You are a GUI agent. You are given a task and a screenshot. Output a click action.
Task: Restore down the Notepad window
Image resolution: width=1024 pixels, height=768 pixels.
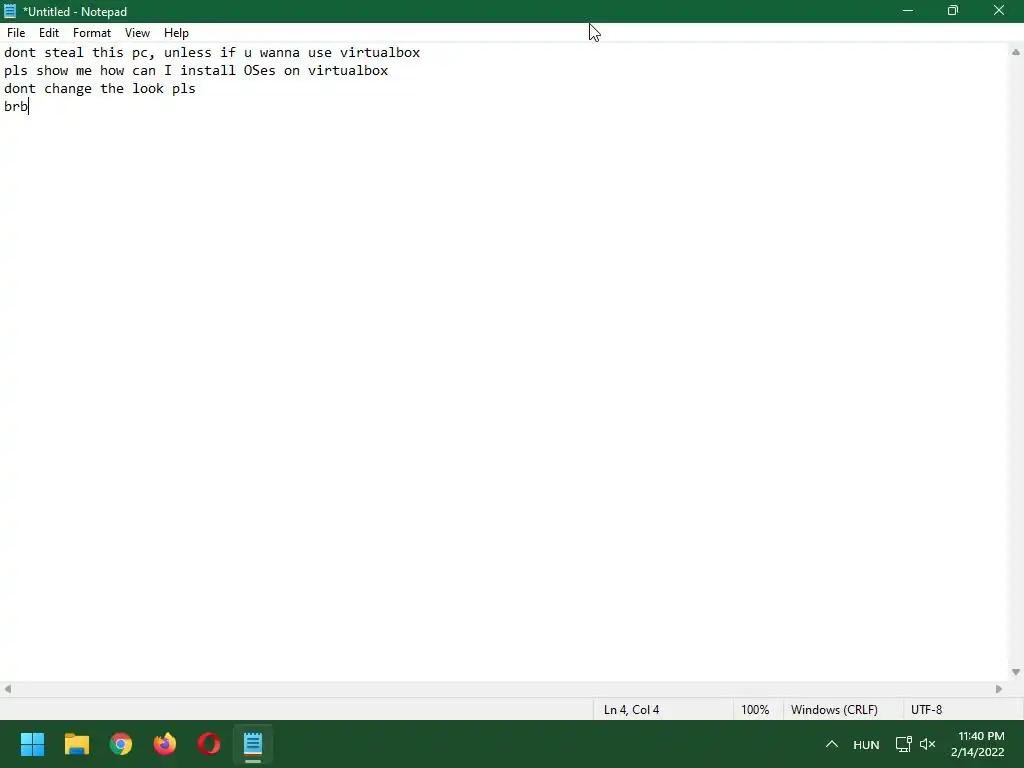(953, 11)
